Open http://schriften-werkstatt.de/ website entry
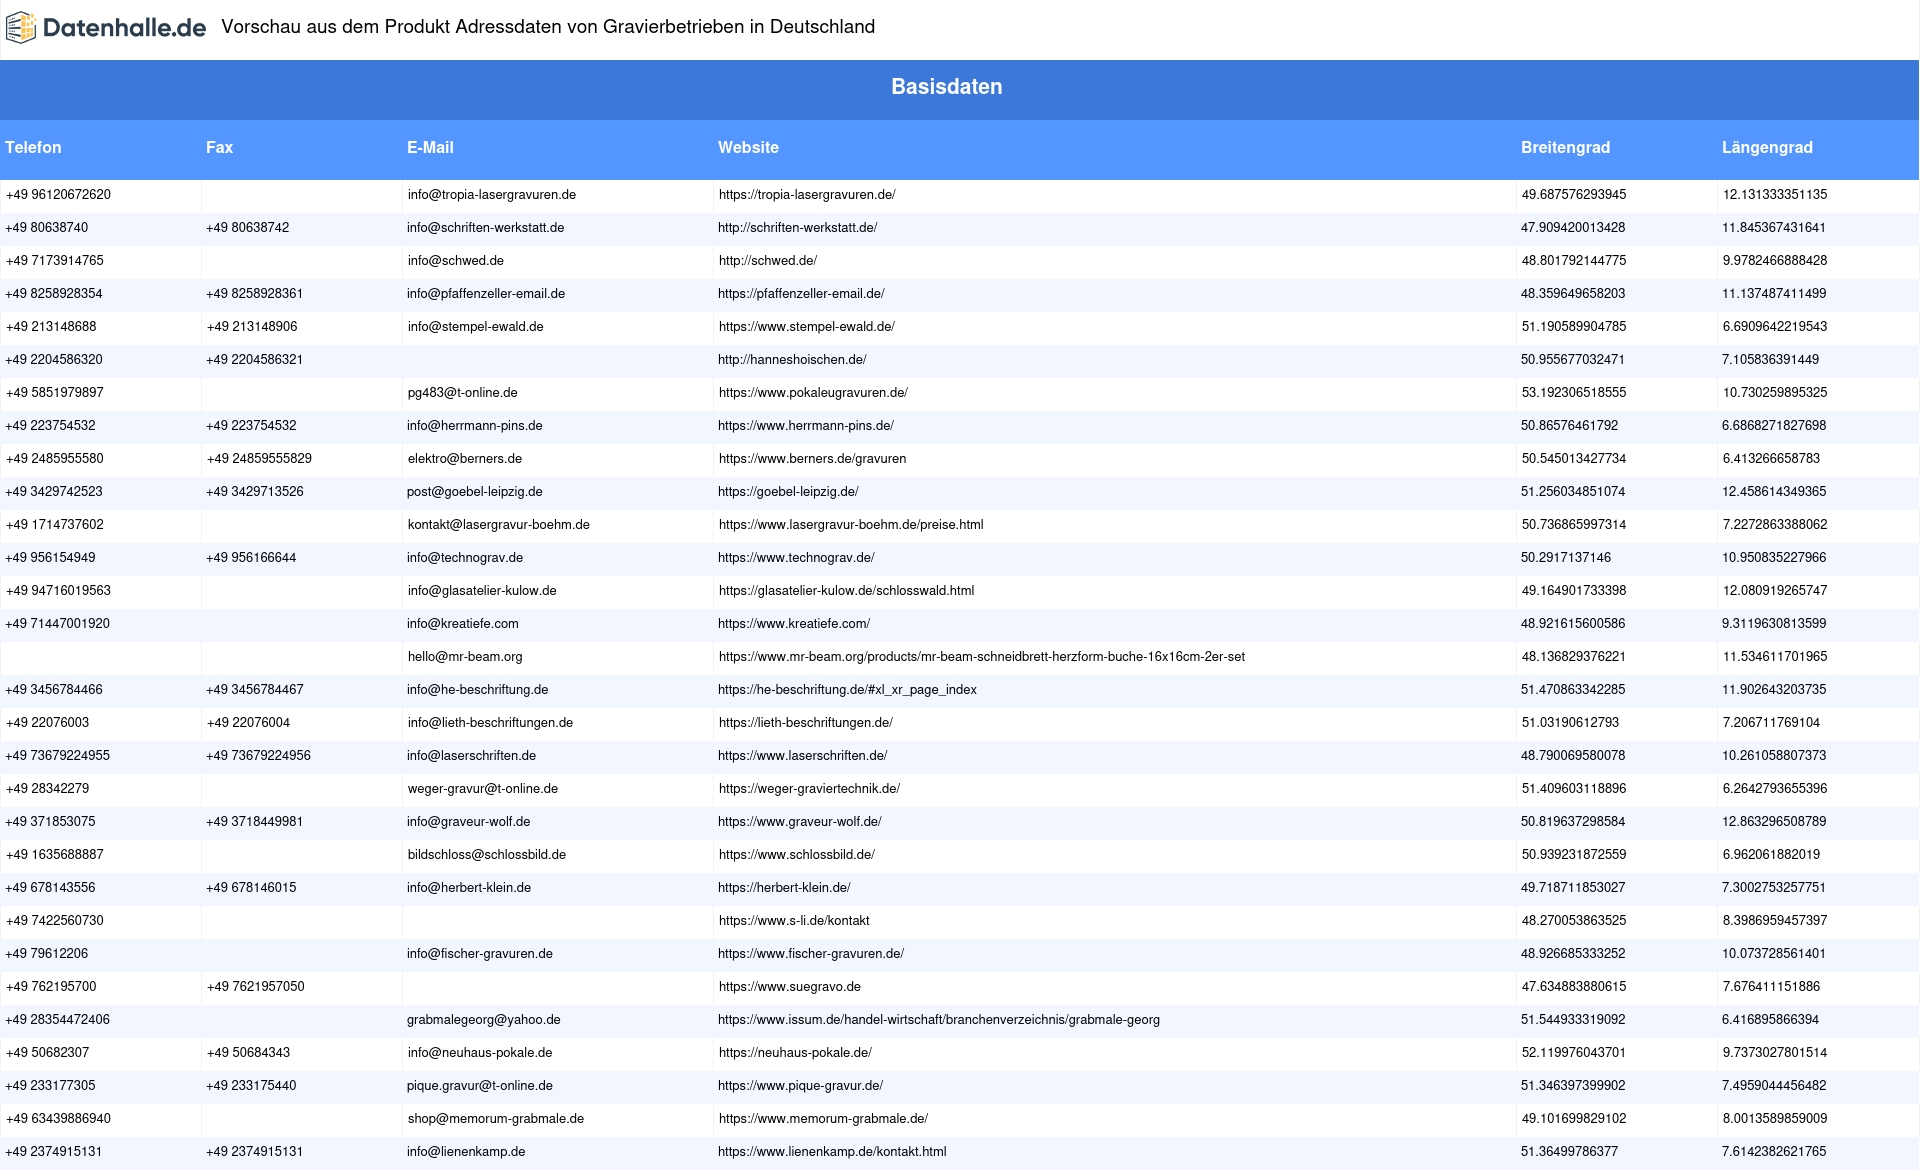This screenshot has width=1920, height=1170. coord(797,228)
